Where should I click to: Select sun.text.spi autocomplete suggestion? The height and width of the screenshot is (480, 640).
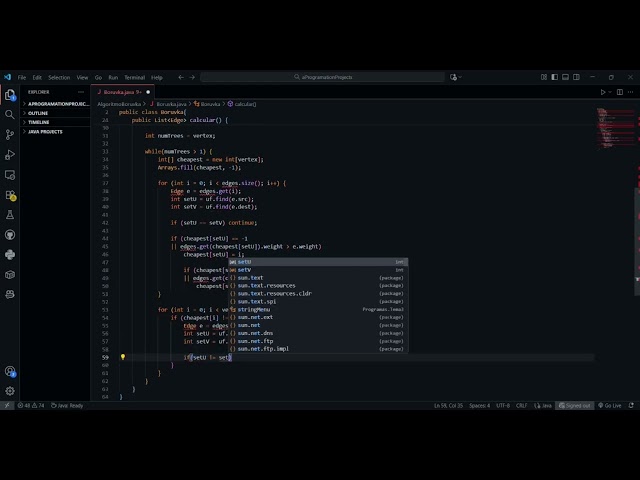click(318, 302)
